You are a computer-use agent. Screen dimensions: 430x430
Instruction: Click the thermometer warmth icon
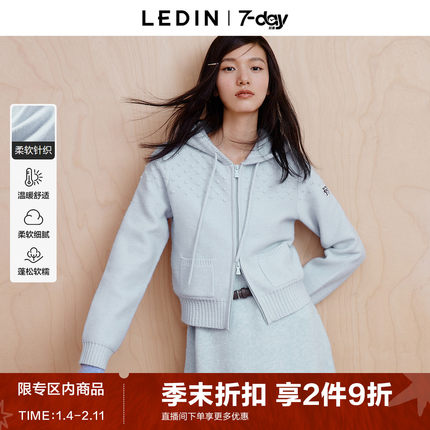33,177
